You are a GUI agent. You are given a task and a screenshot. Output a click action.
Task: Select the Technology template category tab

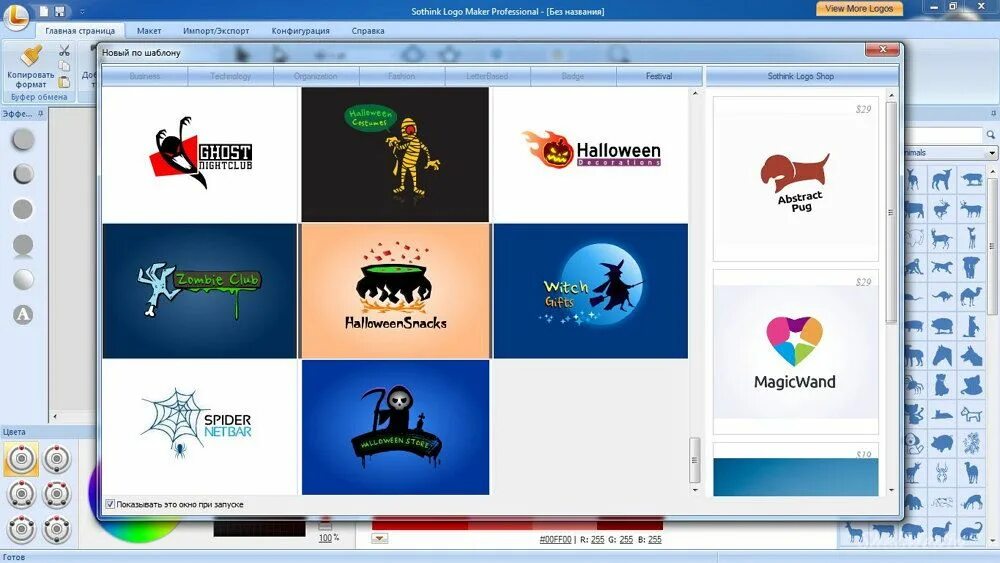[231, 76]
